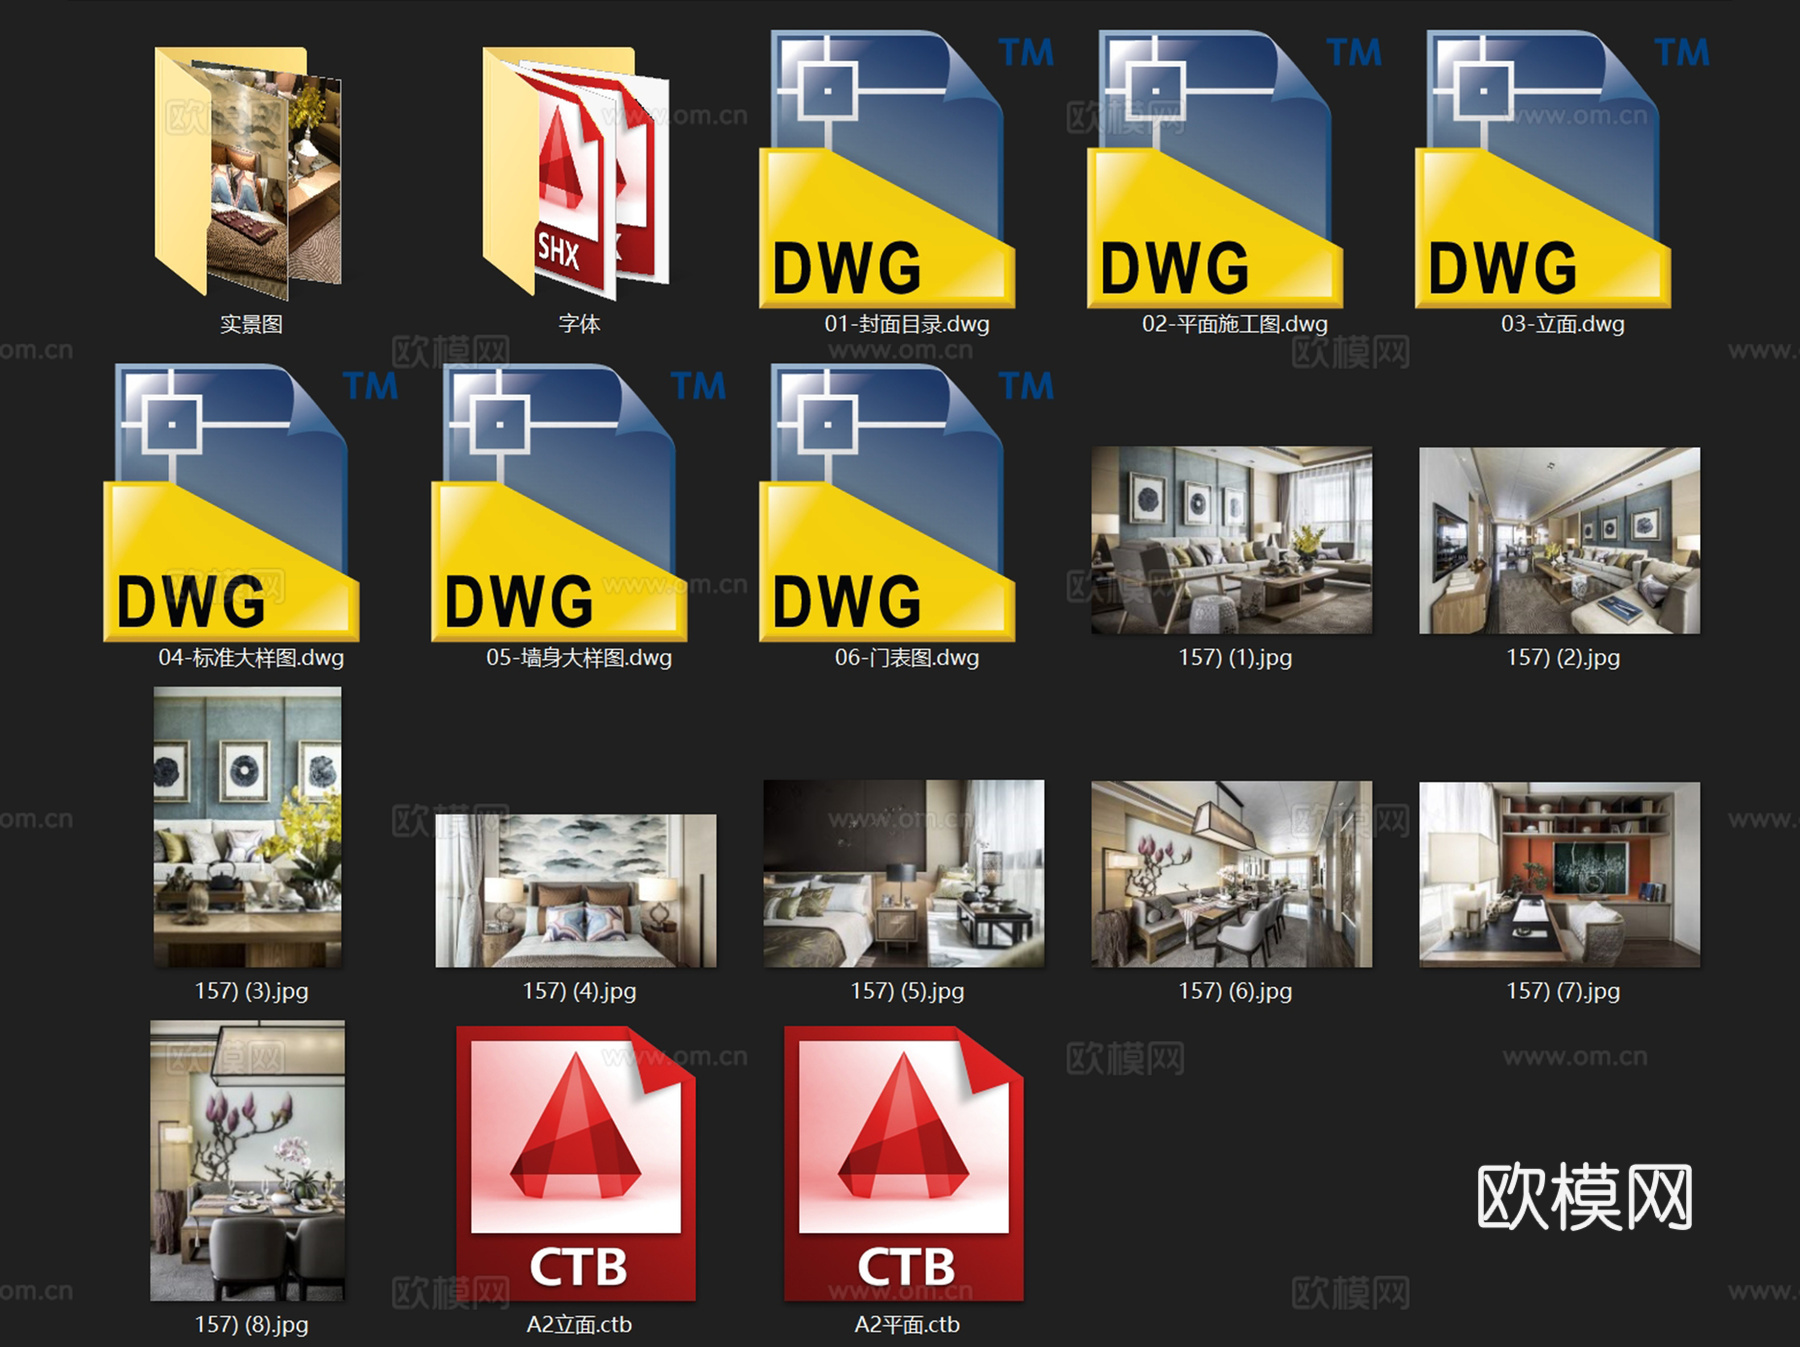Click the file name 06-门表图.dwg
This screenshot has height=1347, width=1800.
(x=907, y=658)
